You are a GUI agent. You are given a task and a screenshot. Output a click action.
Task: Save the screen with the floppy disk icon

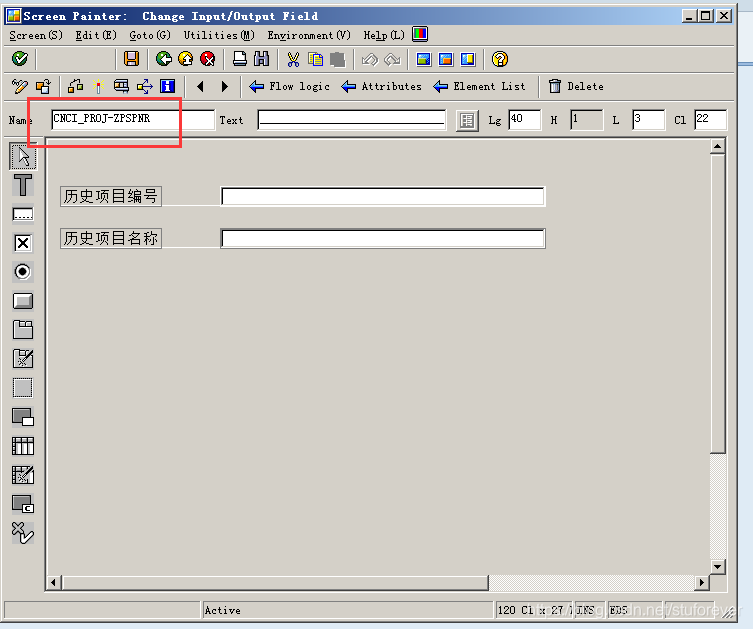[x=131, y=59]
